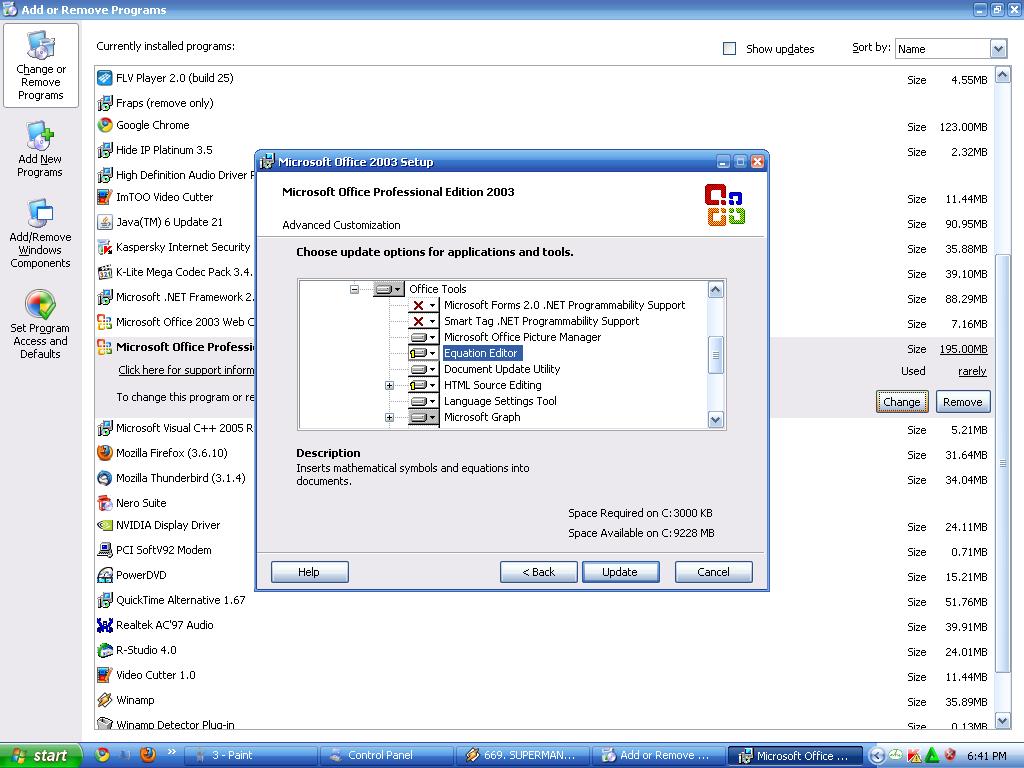Switch to 3 - Paint taskbar window
1024x768 pixels.
253,756
